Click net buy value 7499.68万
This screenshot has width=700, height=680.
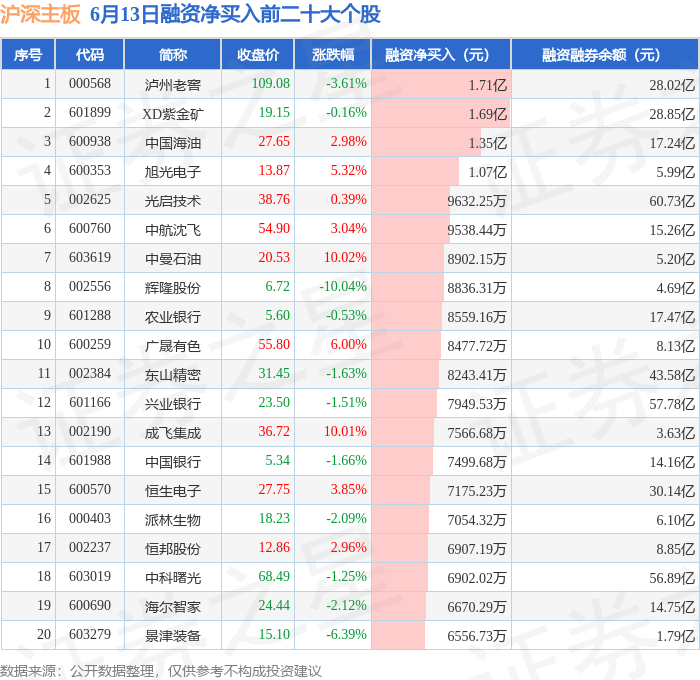(477, 462)
